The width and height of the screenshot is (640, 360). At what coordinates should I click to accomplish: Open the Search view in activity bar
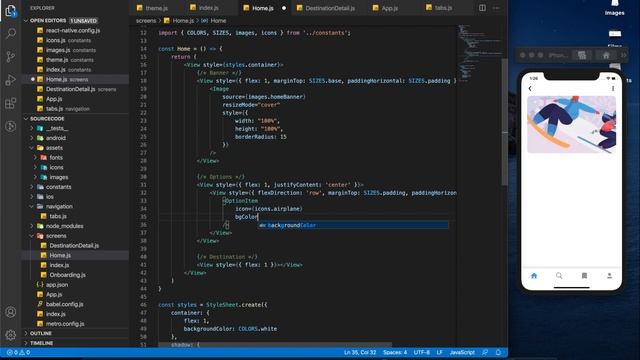pyautogui.click(x=11, y=33)
